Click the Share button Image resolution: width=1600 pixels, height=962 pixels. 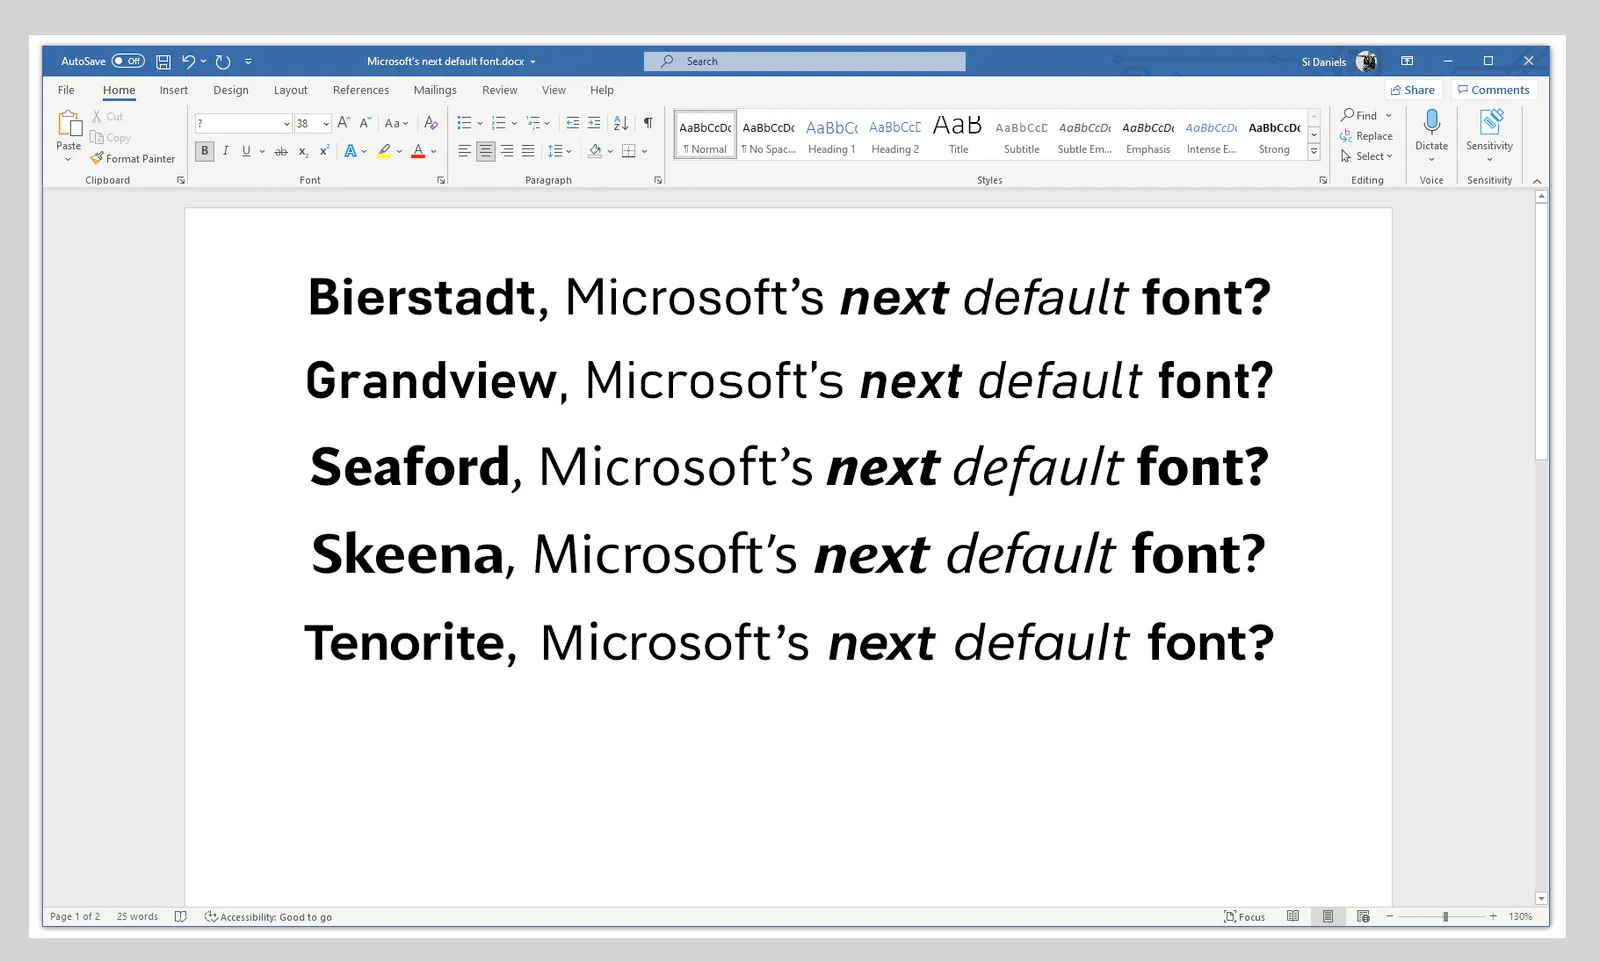[x=1413, y=90]
